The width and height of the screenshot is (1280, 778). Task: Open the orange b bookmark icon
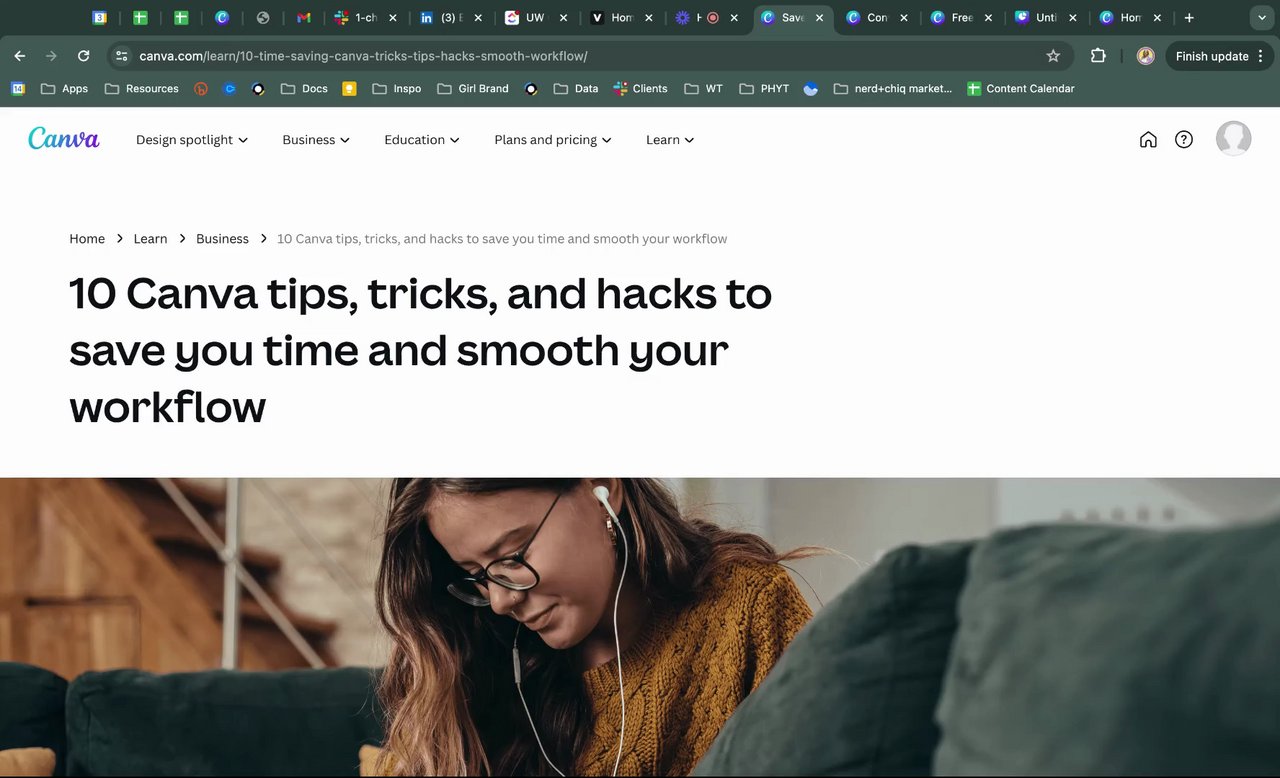pos(201,88)
